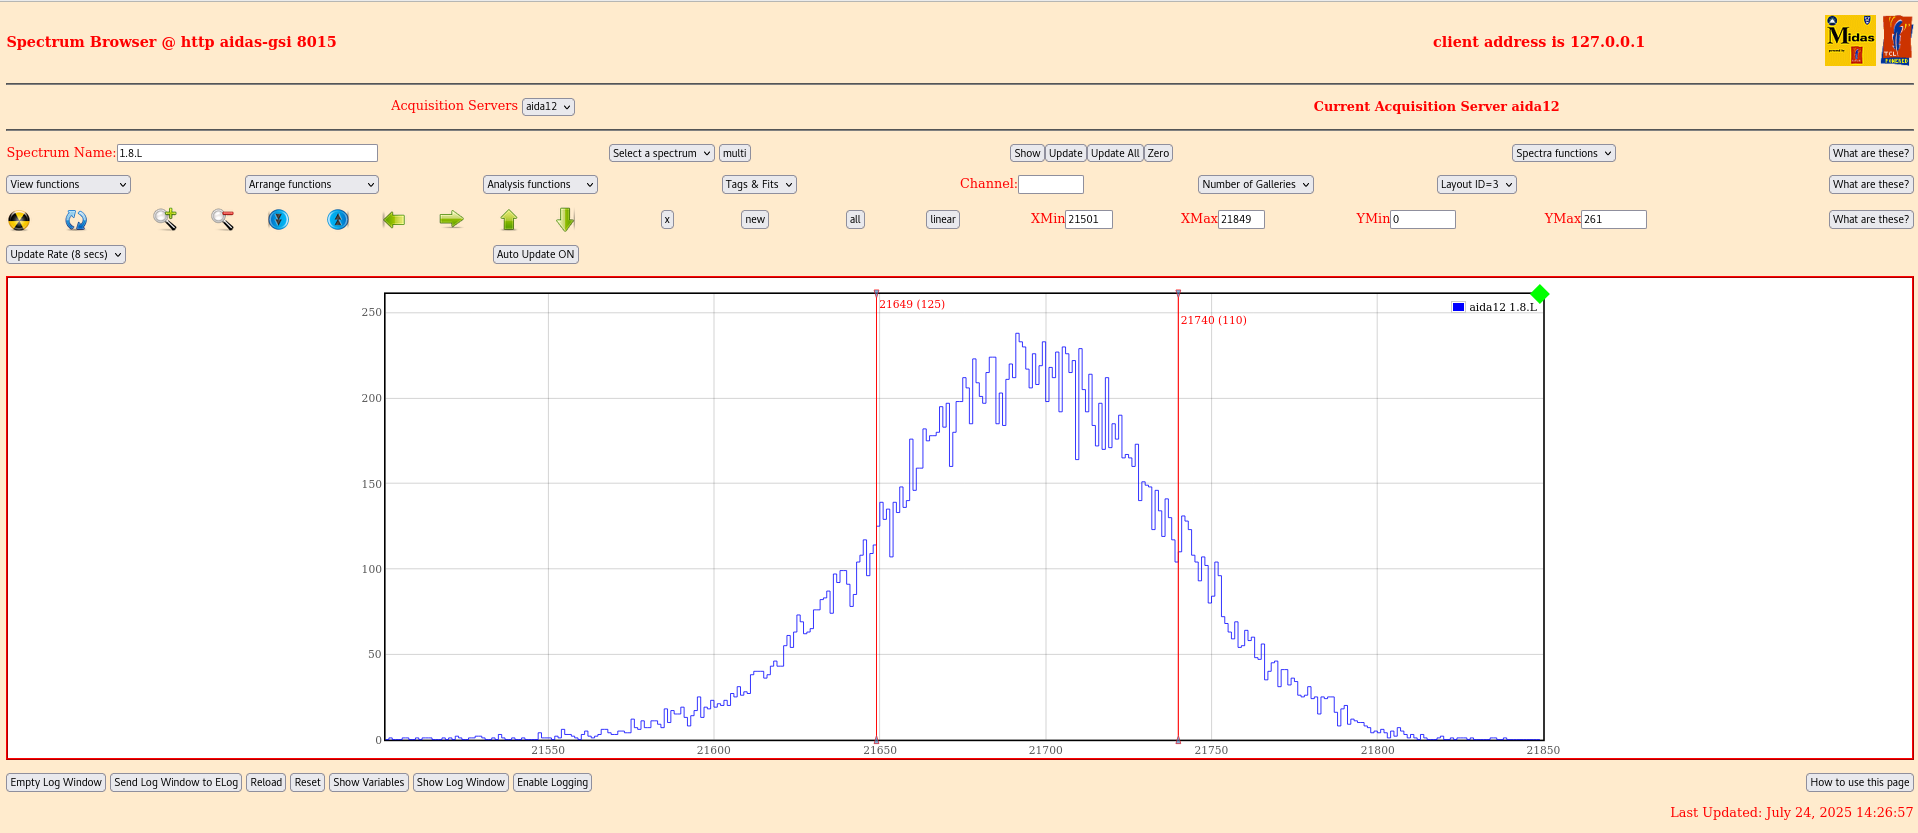Open the Tags & Fits dropdown
This screenshot has height=833, width=1918.
[759, 184]
